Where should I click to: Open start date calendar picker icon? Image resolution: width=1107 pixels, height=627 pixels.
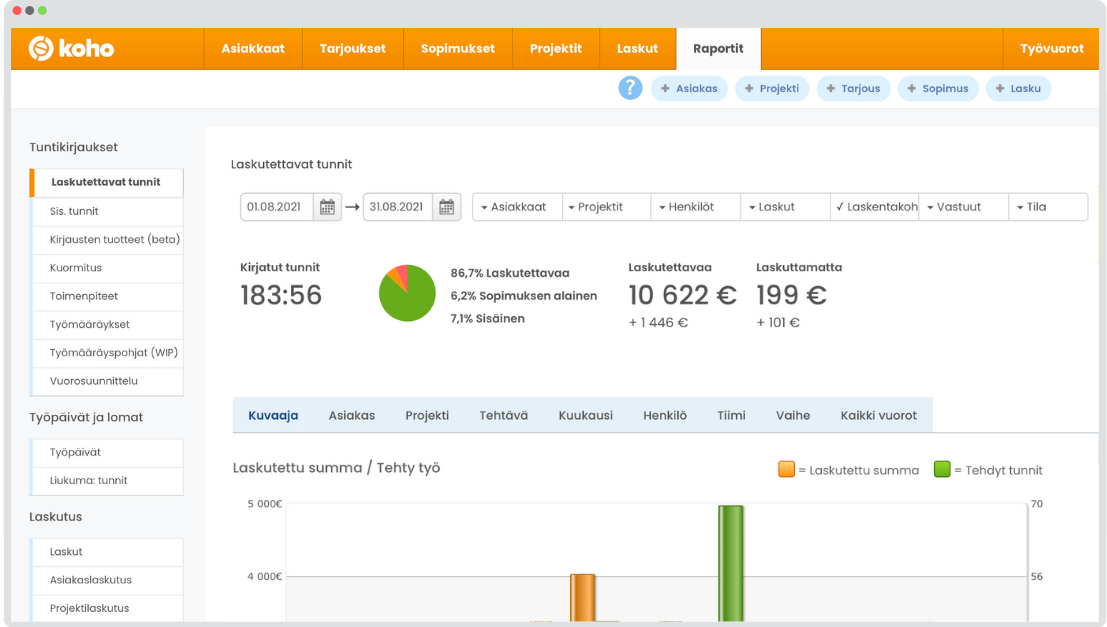point(327,207)
